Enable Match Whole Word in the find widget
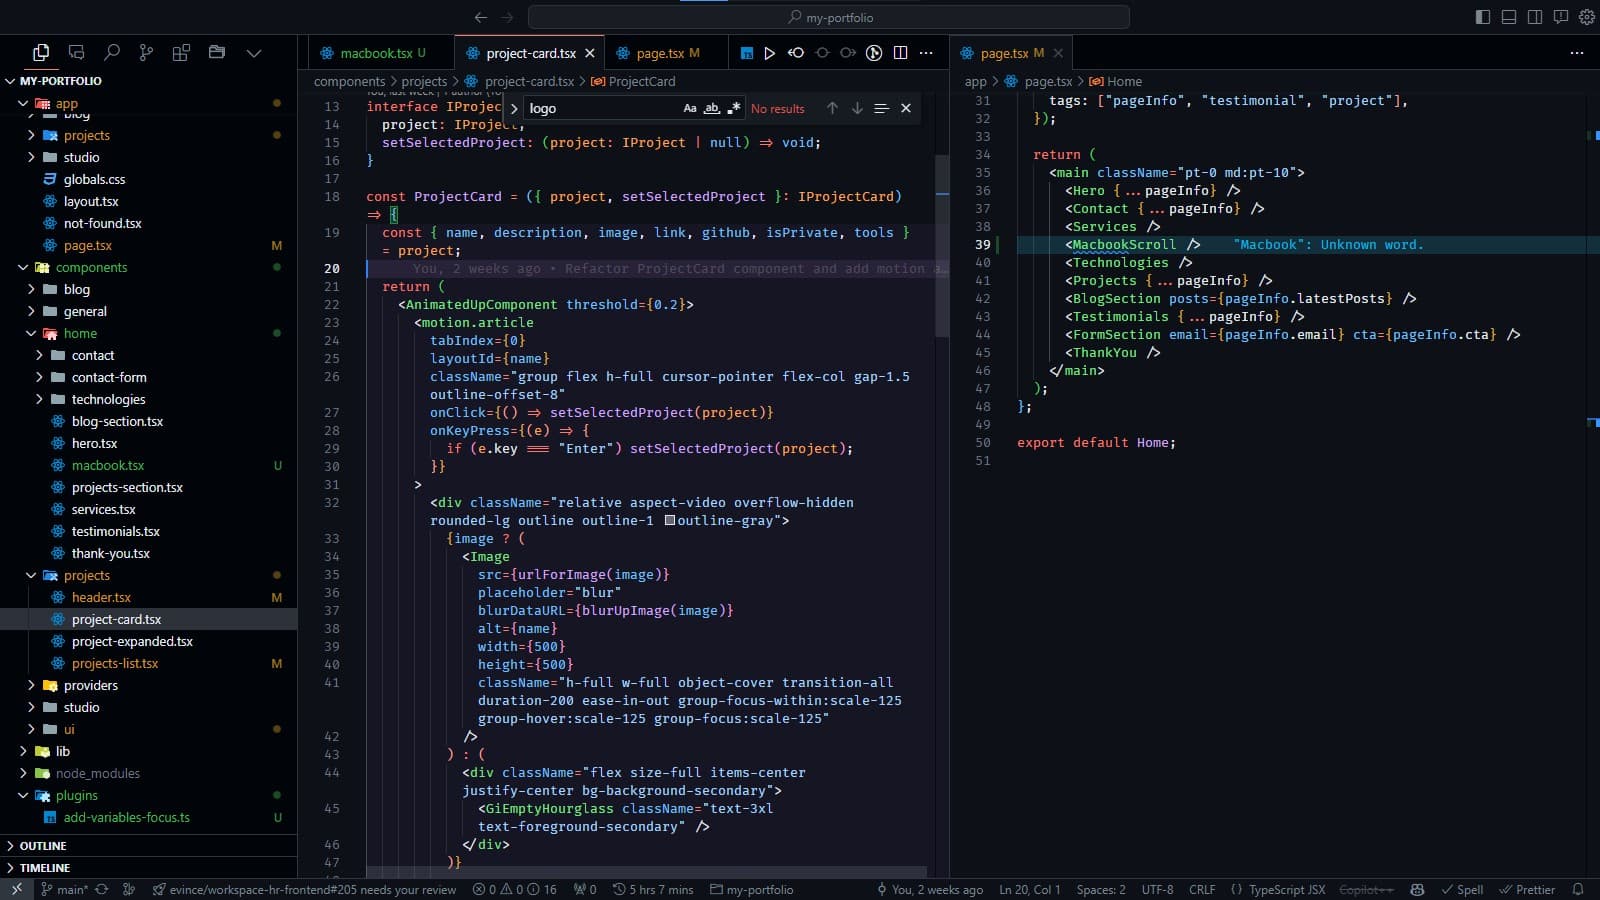 coord(712,108)
